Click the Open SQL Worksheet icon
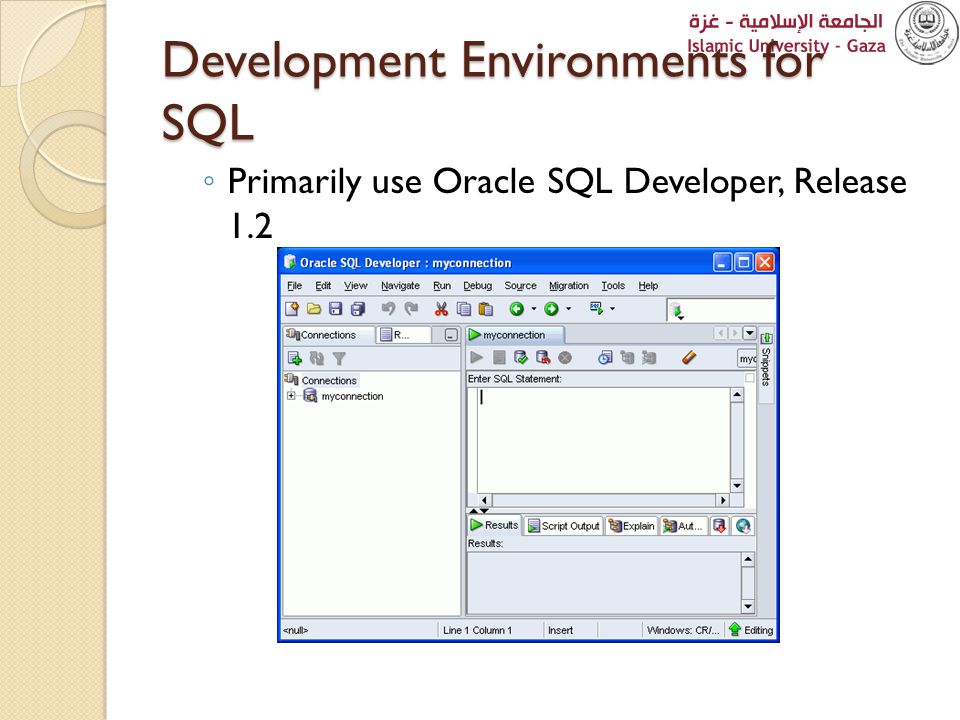The width and height of the screenshot is (960, 720). pyautogui.click(x=596, y=307)
